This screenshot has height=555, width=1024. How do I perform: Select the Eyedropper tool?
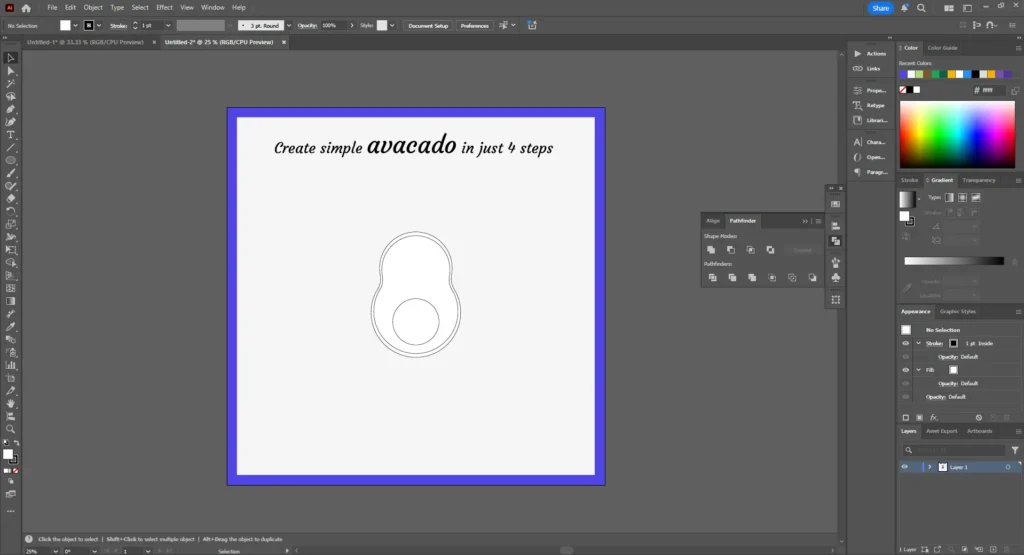pyautogui.click(x=10, y=326)
